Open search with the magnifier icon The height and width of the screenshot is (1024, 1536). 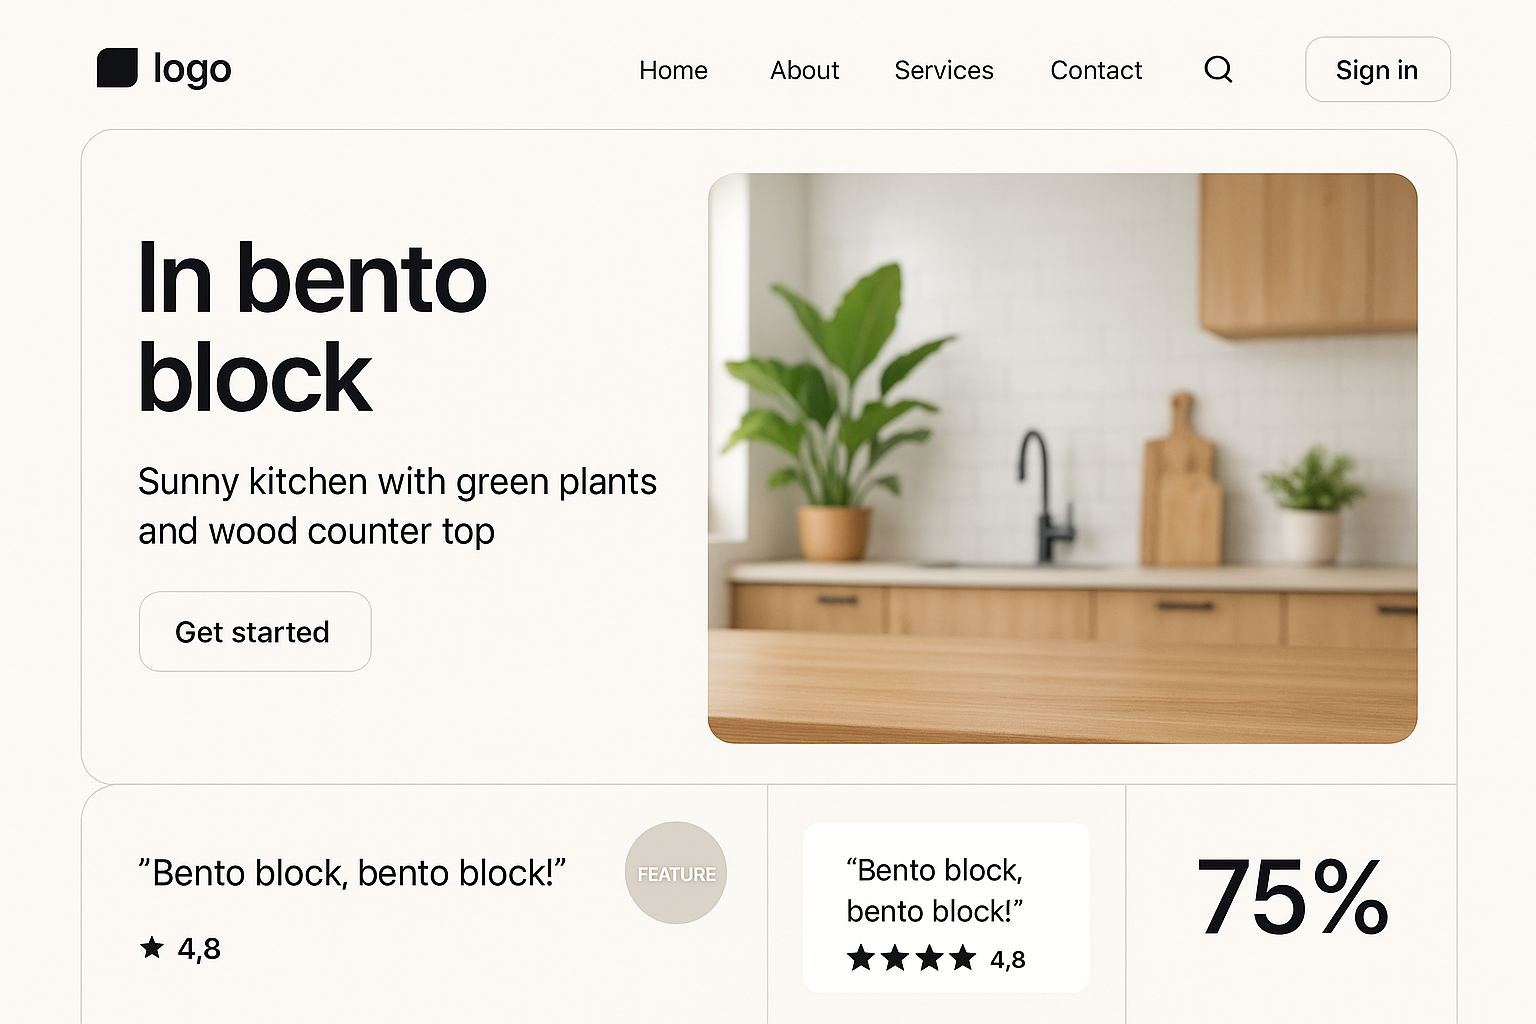[1218, 69]
